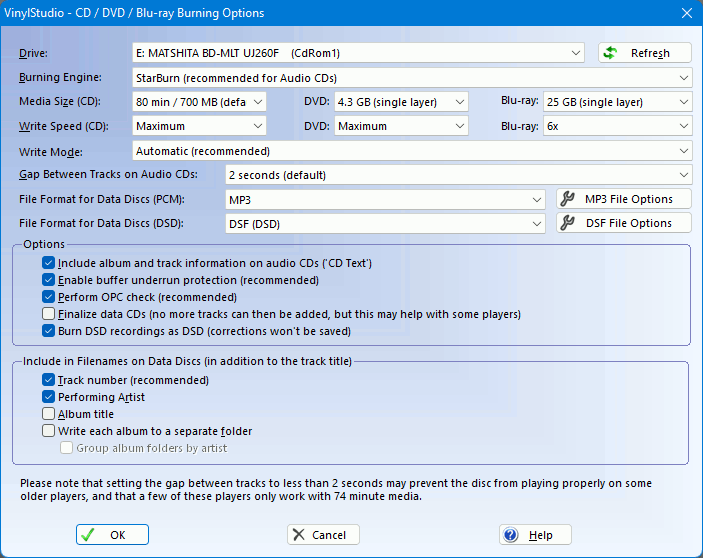
Task: Click the 'Write Mode:' label
Action: (51, 152)
